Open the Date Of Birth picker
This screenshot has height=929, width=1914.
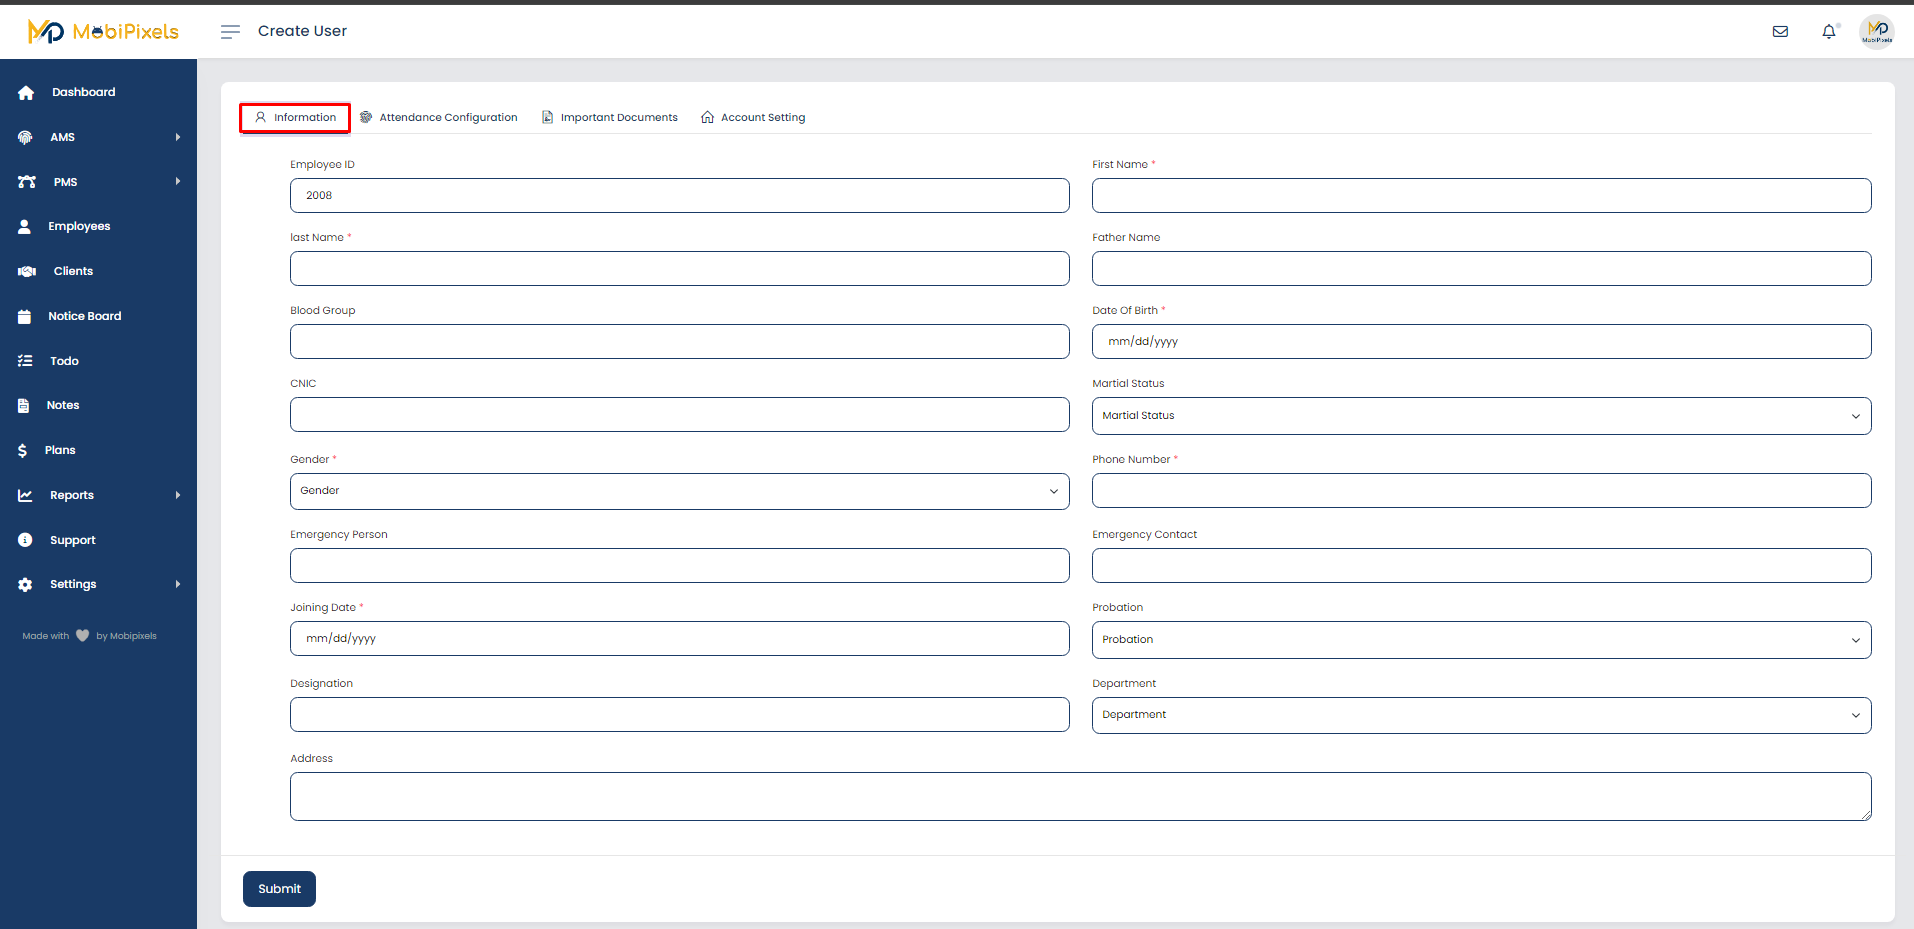1482,341
